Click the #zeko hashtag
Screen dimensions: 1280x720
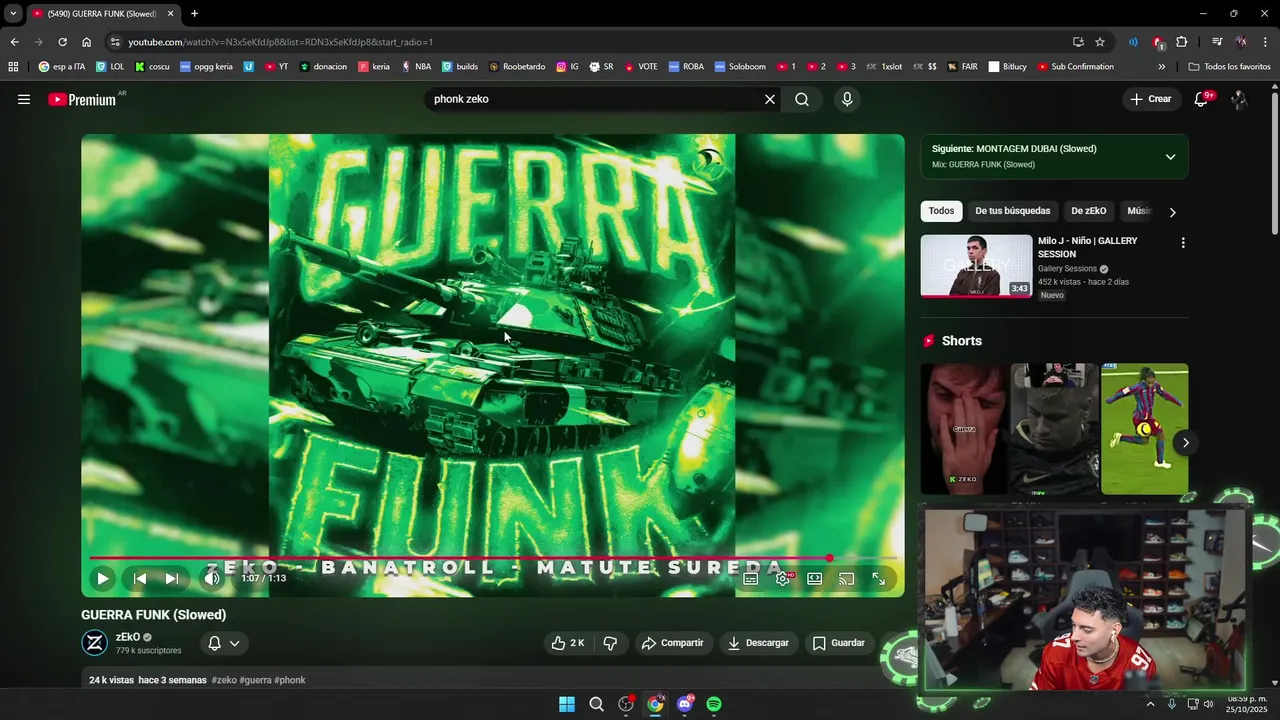point(224,680)
